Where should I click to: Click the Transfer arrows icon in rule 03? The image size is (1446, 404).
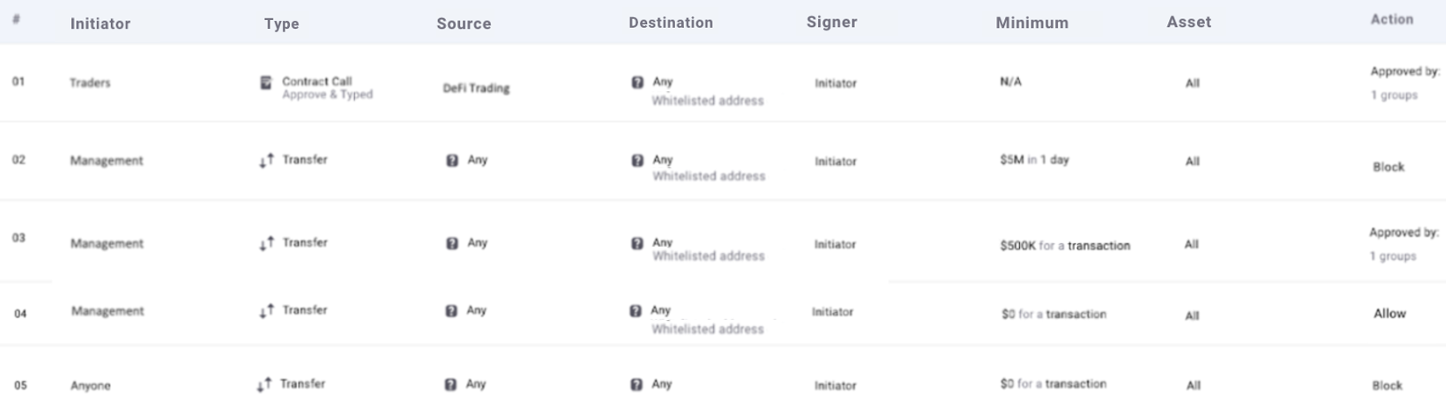(x=265, y=243)
